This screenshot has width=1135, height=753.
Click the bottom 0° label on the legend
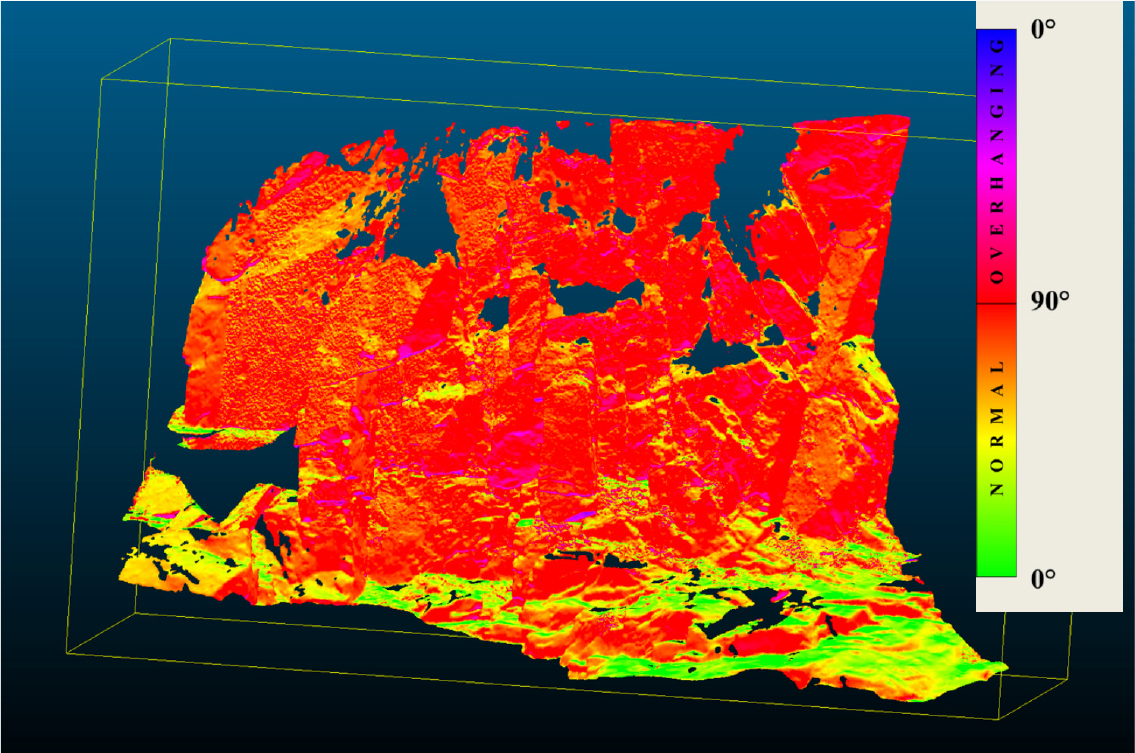point(1043,579)
